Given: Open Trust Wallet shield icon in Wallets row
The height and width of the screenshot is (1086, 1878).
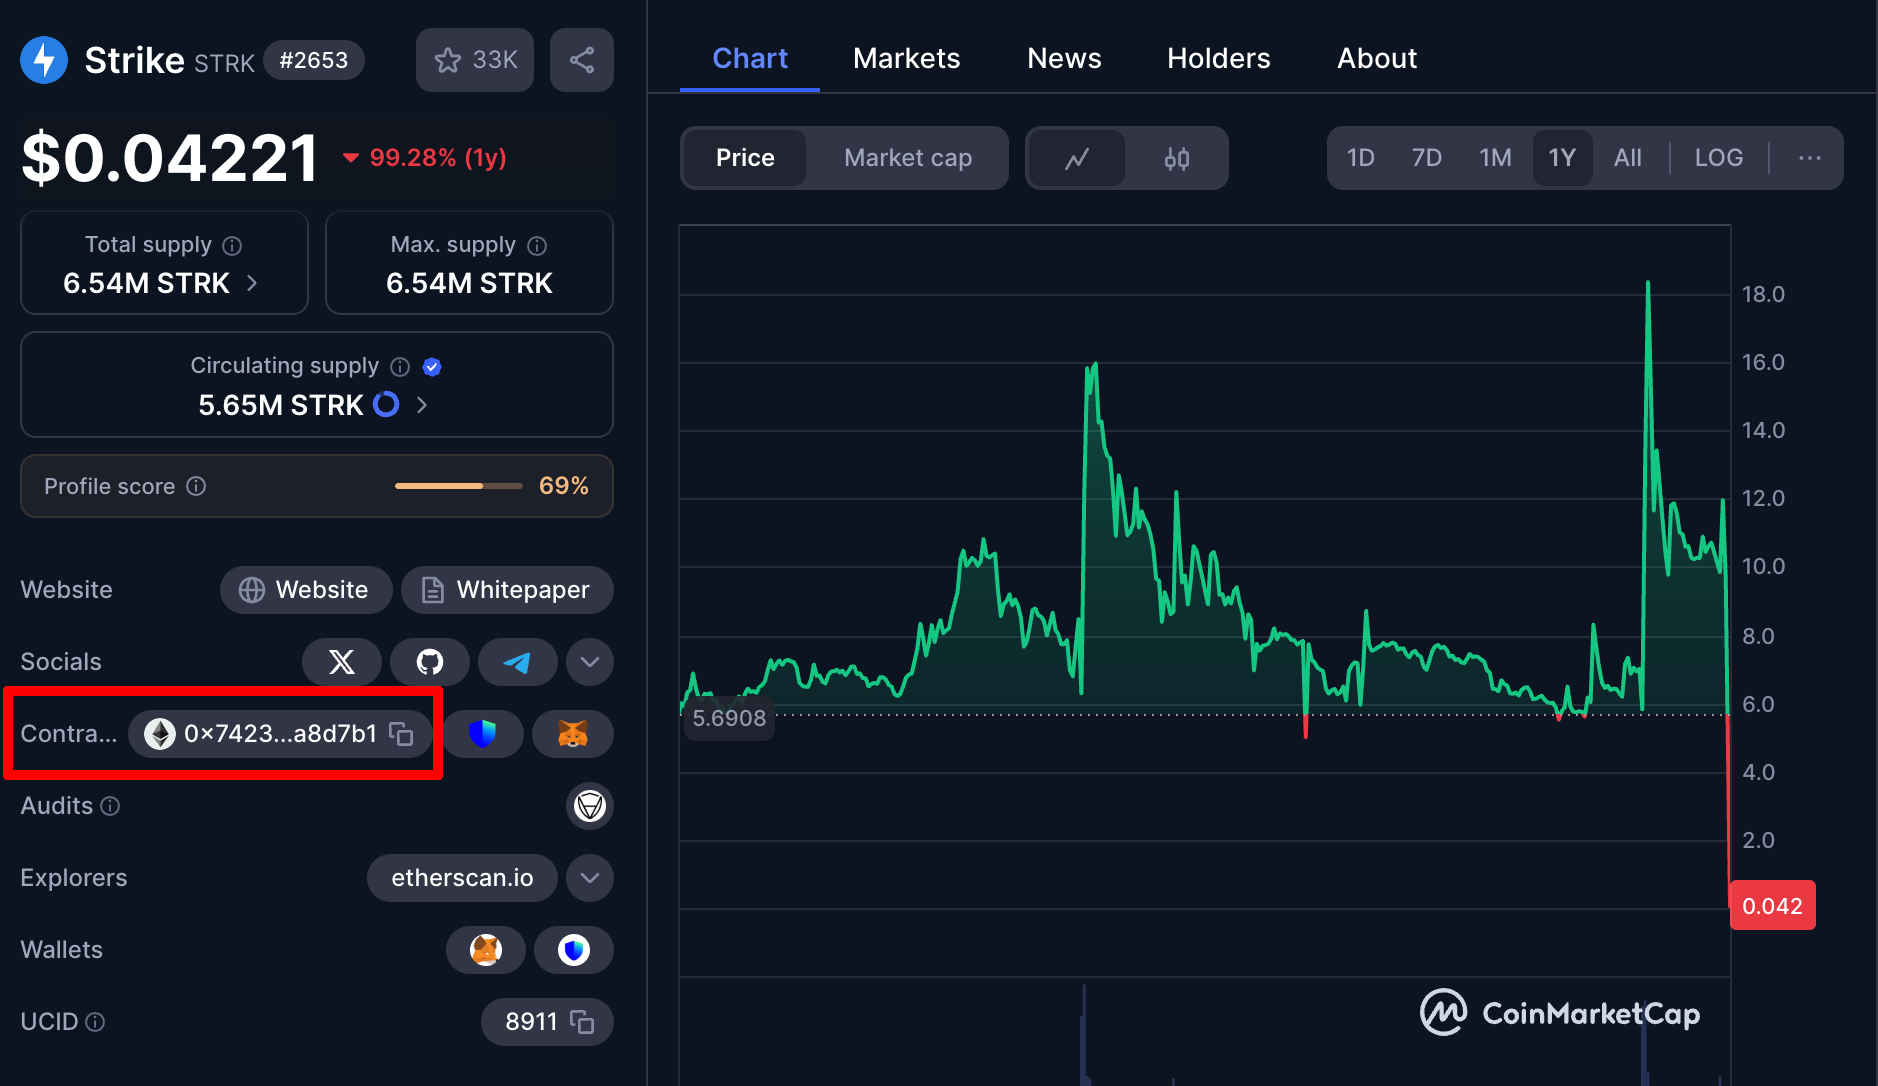Looking at the screenshot, I should [574, 950].
